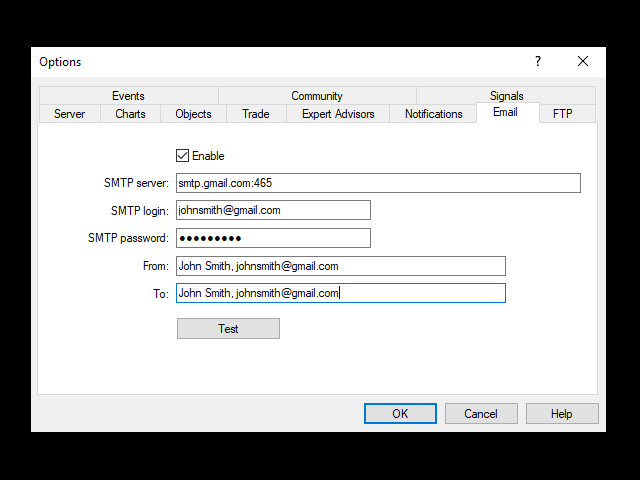
Task: Click the help question mark icon
Action: pyautogui.click(x=538, y=61)
